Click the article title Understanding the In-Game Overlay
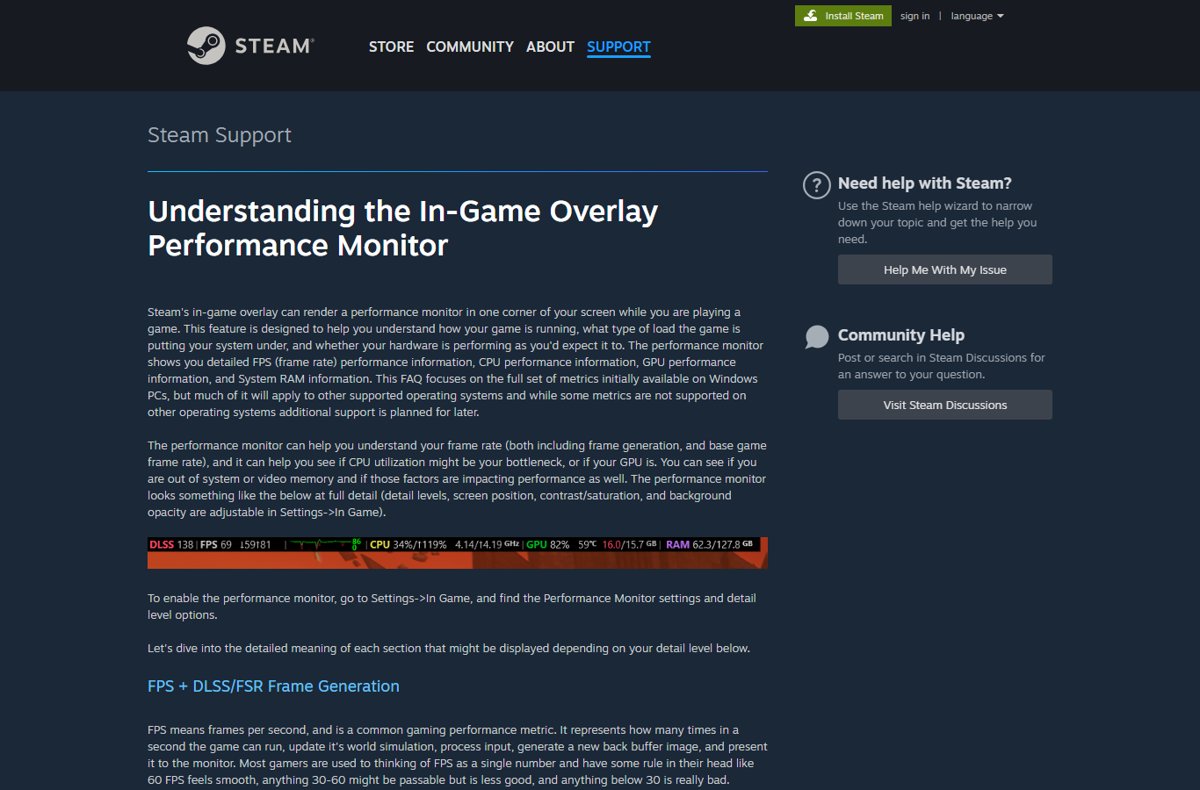This screenshot has width=1200, height=790. [x=403, y=228]
